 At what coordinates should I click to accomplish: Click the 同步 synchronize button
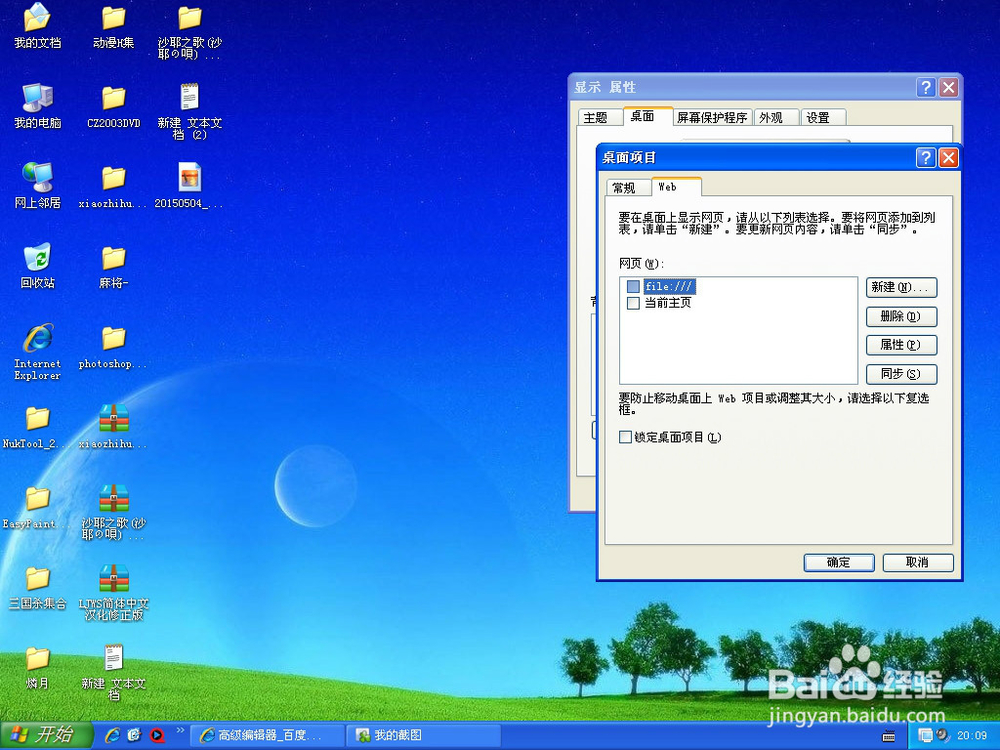900,373
